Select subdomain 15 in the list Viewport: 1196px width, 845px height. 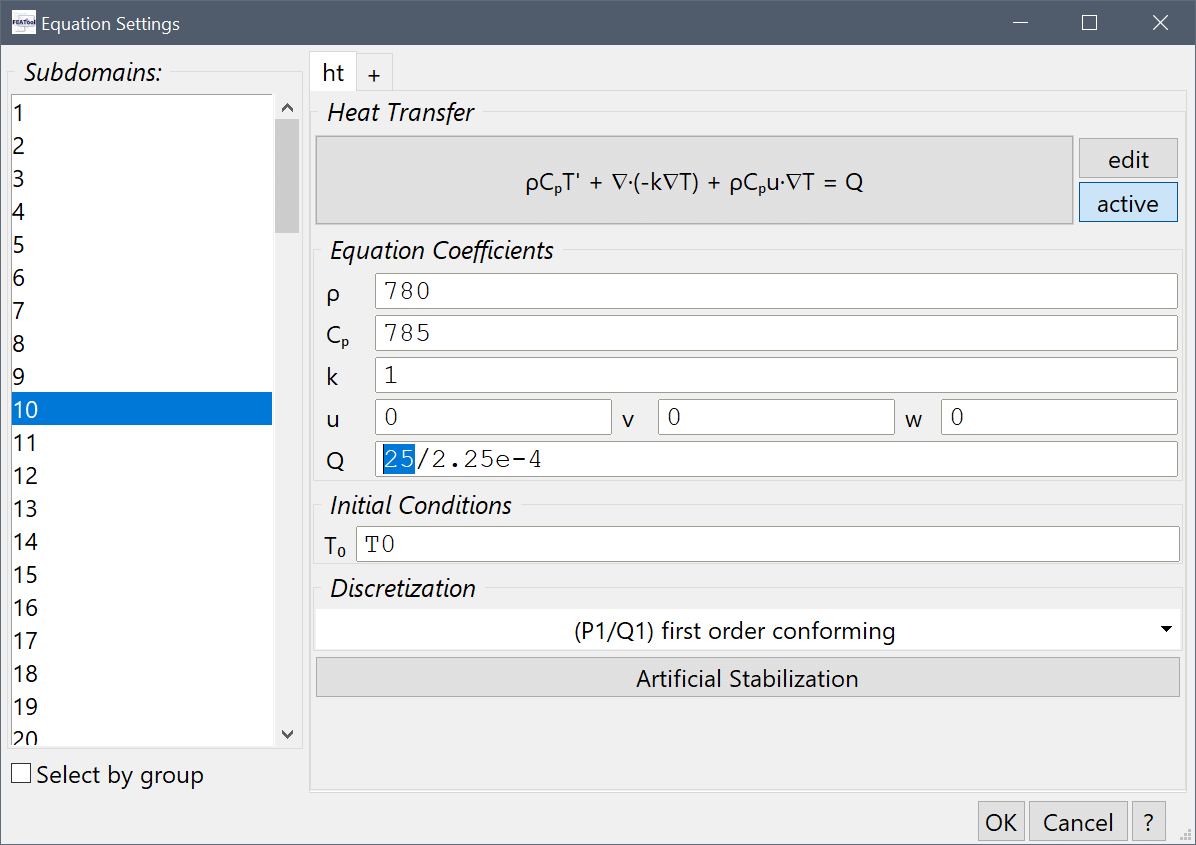(x=140, y=575)
